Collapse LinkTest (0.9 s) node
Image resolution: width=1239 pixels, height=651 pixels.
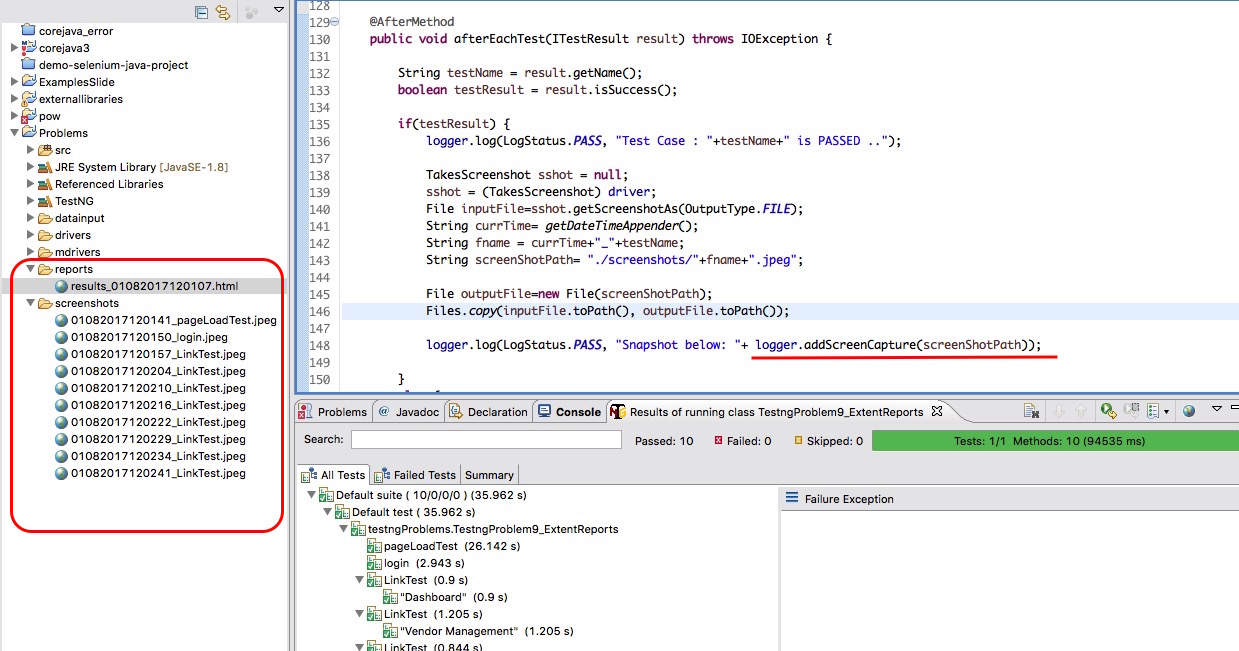360,580
